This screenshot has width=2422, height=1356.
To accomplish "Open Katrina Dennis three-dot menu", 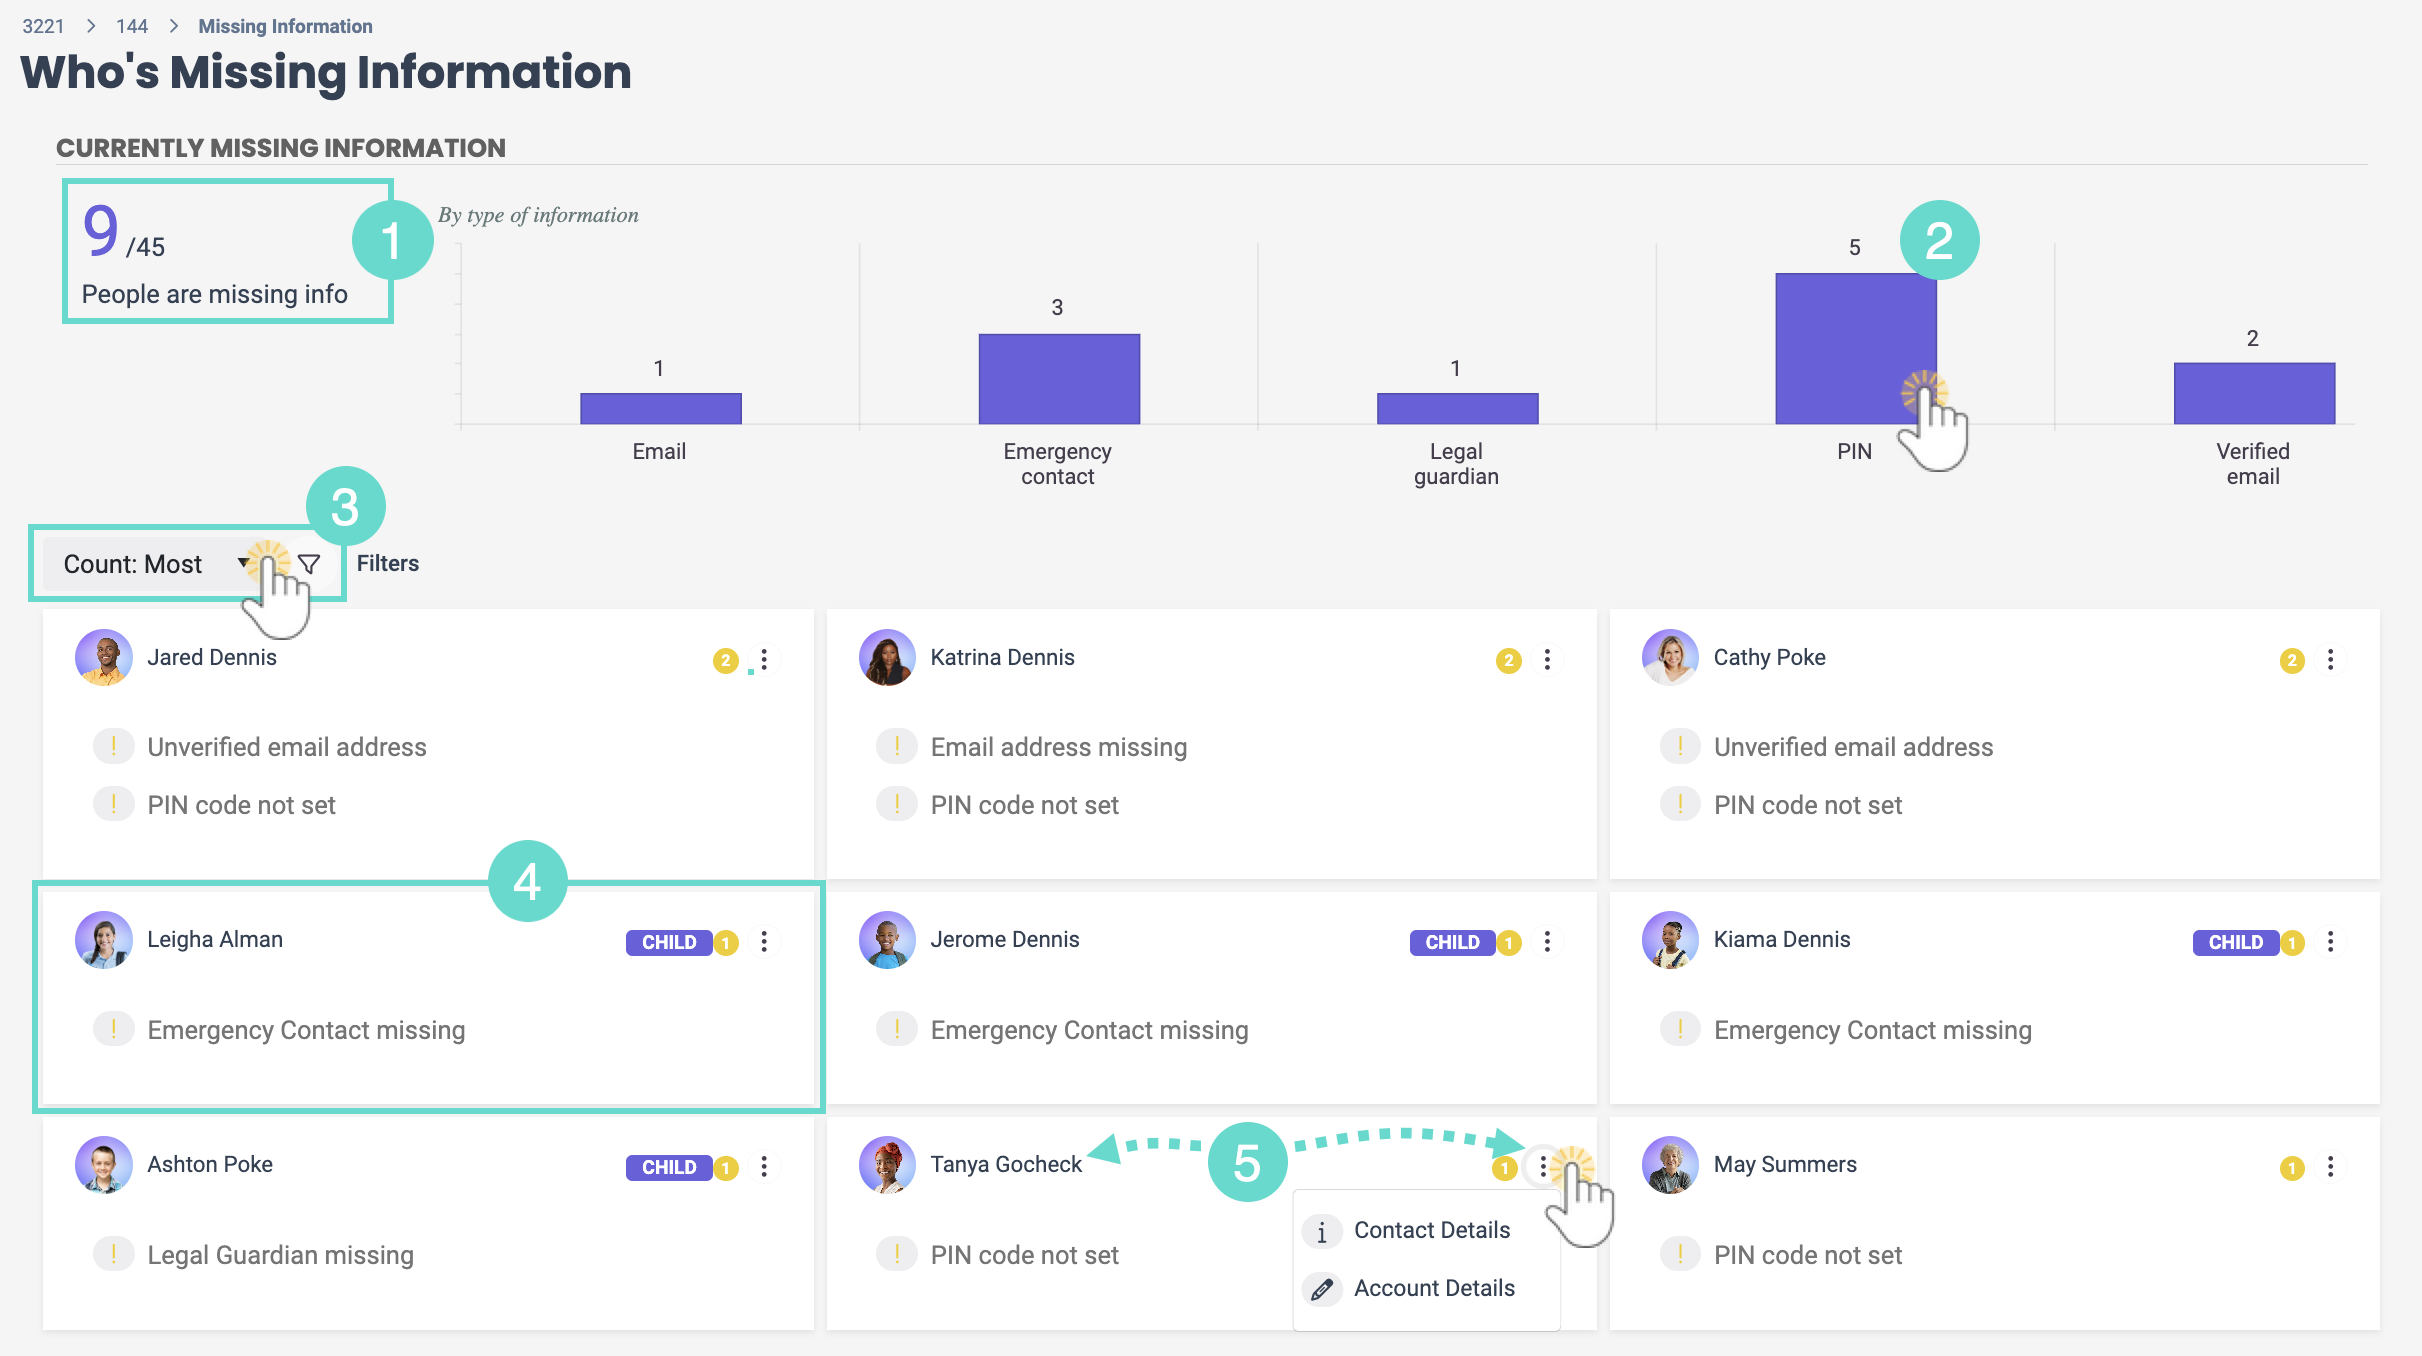I will tap(1547, 660).
